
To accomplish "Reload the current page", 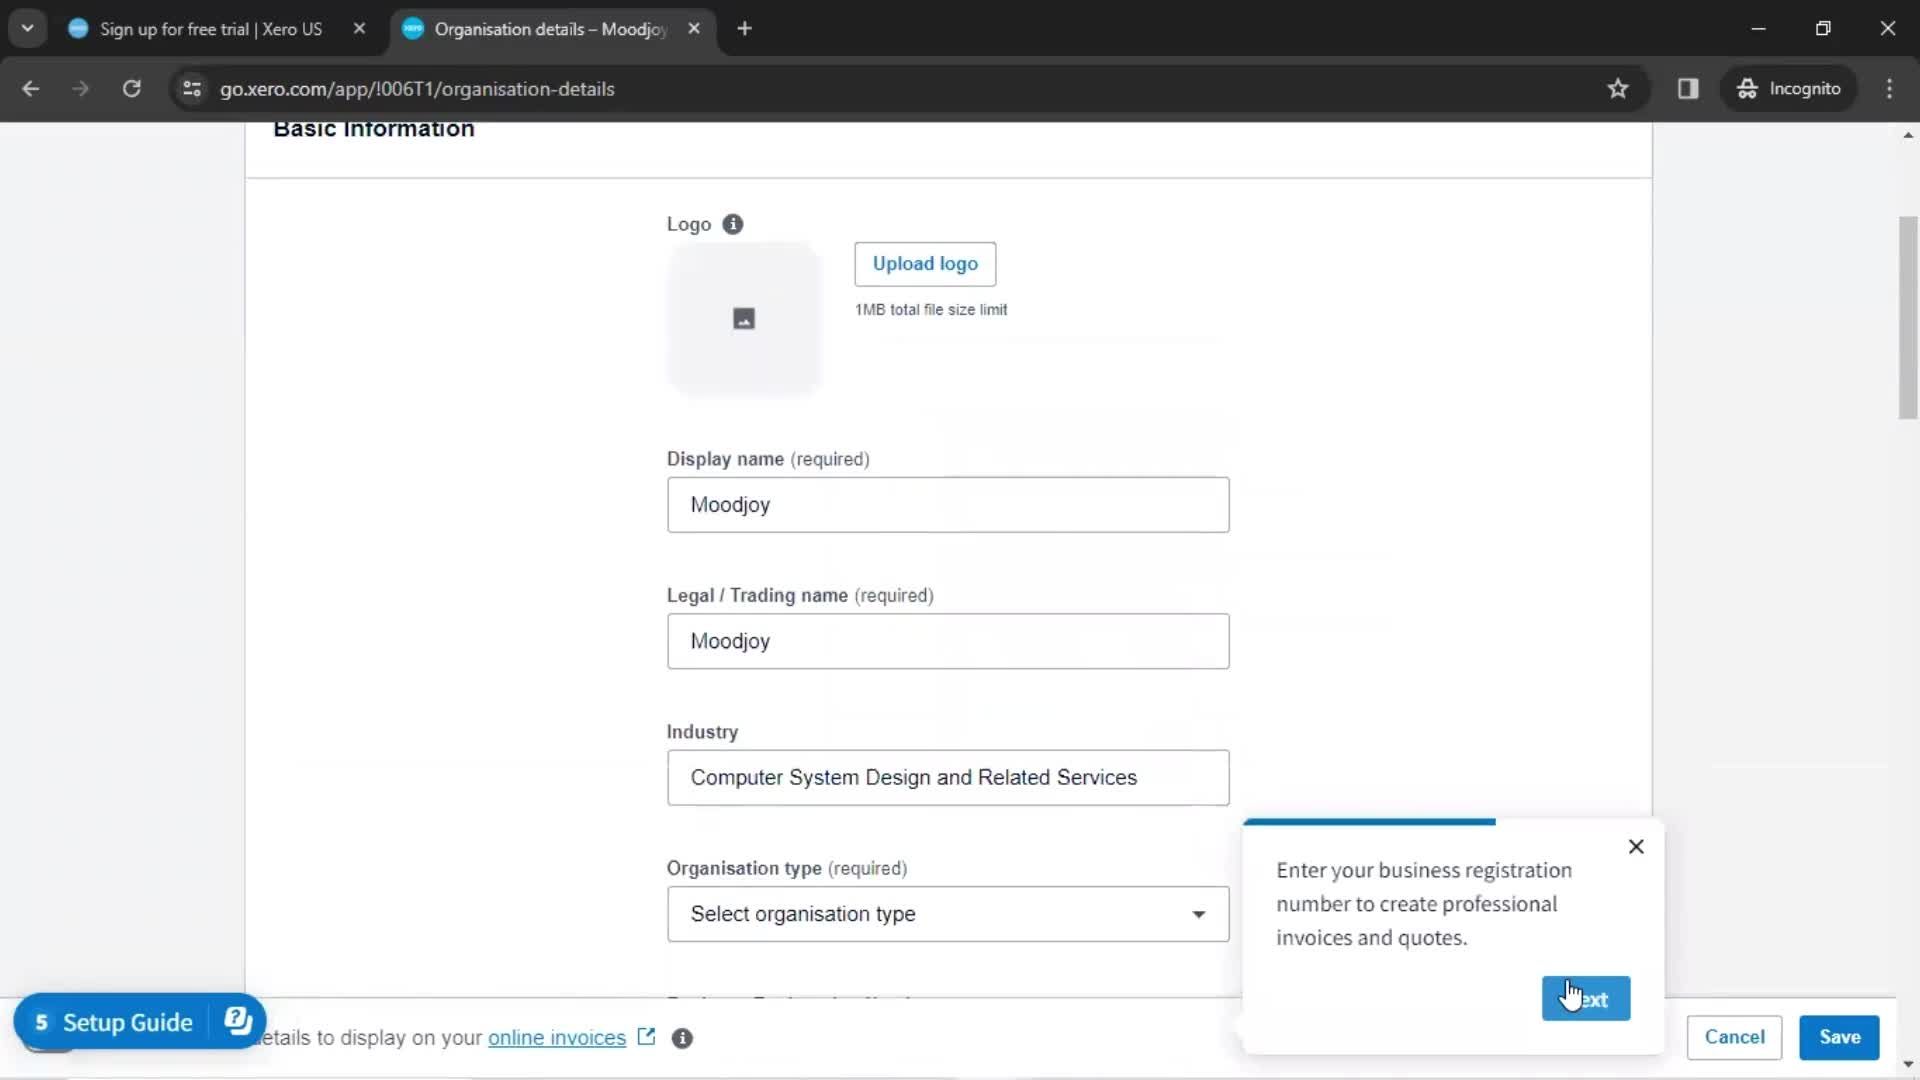I will 131,89.
